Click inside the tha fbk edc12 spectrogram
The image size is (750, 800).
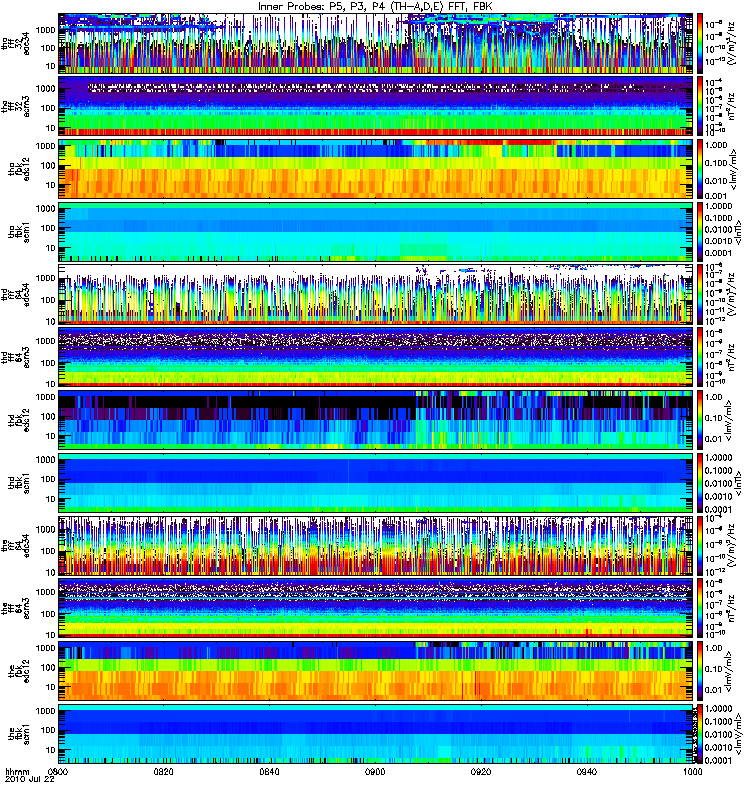tap(376, 169)
